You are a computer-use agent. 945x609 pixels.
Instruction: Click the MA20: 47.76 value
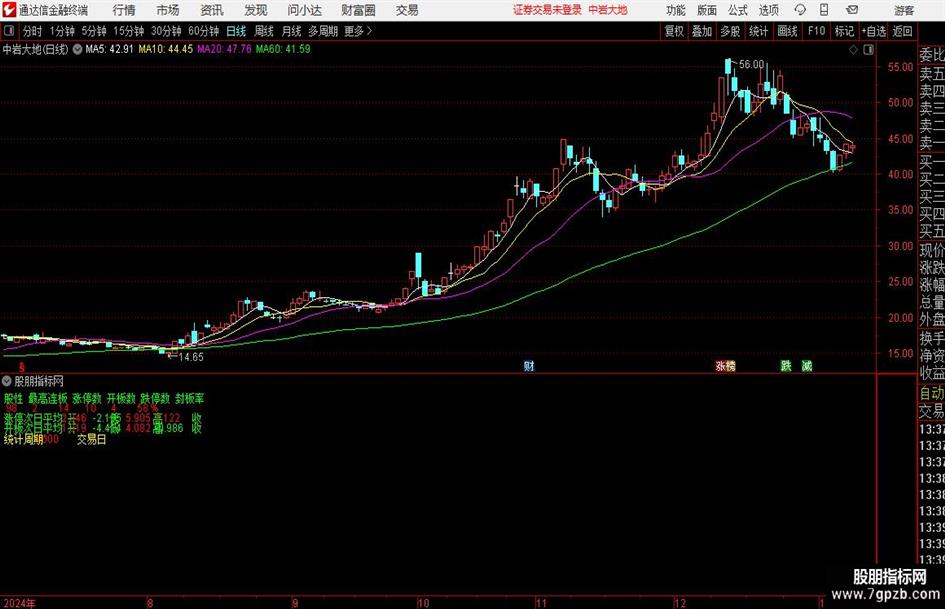(224, 49)
